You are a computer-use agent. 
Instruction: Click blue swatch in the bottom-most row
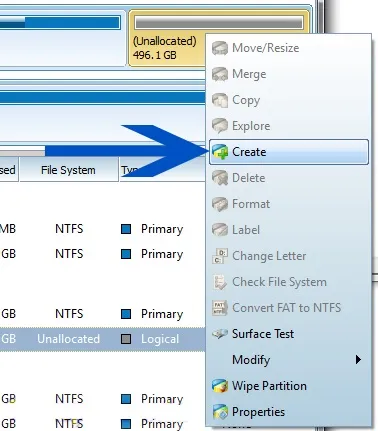tap(126, 424)
